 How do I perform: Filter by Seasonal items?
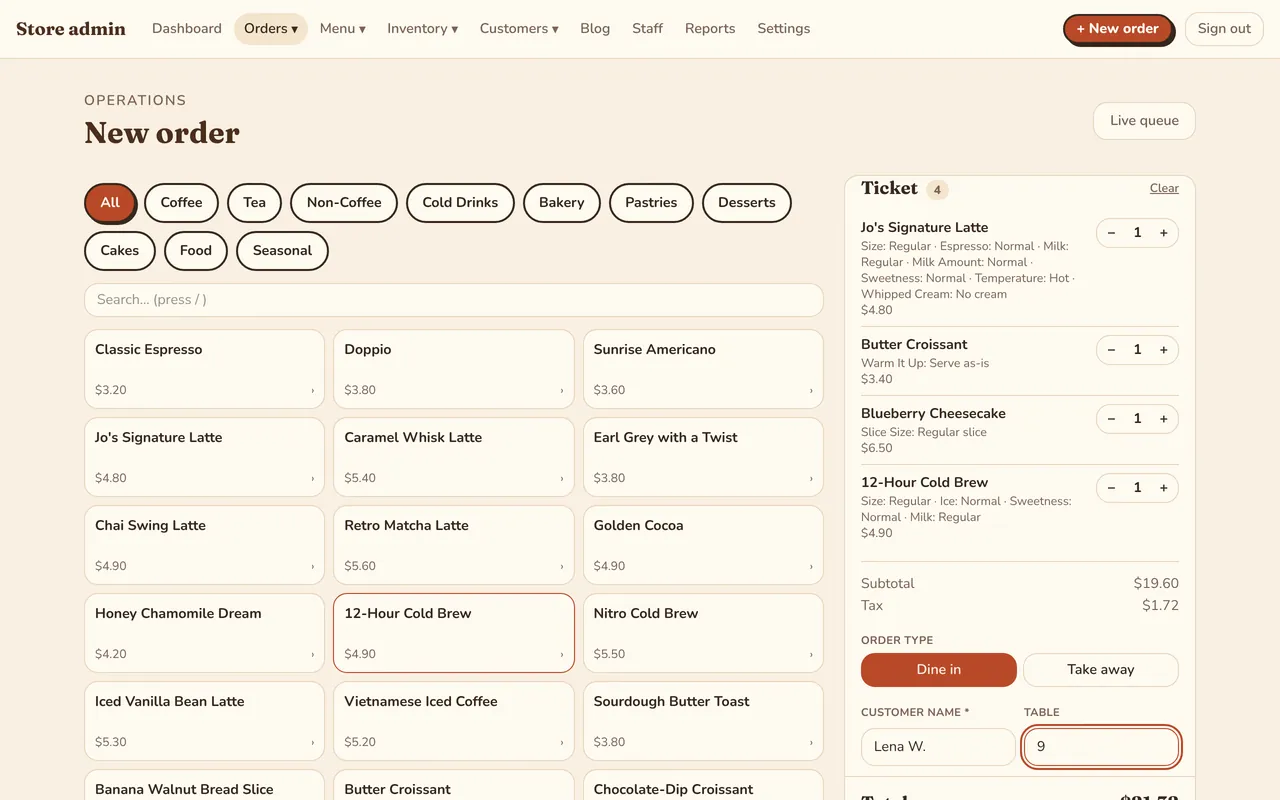[x=282, y=251]
